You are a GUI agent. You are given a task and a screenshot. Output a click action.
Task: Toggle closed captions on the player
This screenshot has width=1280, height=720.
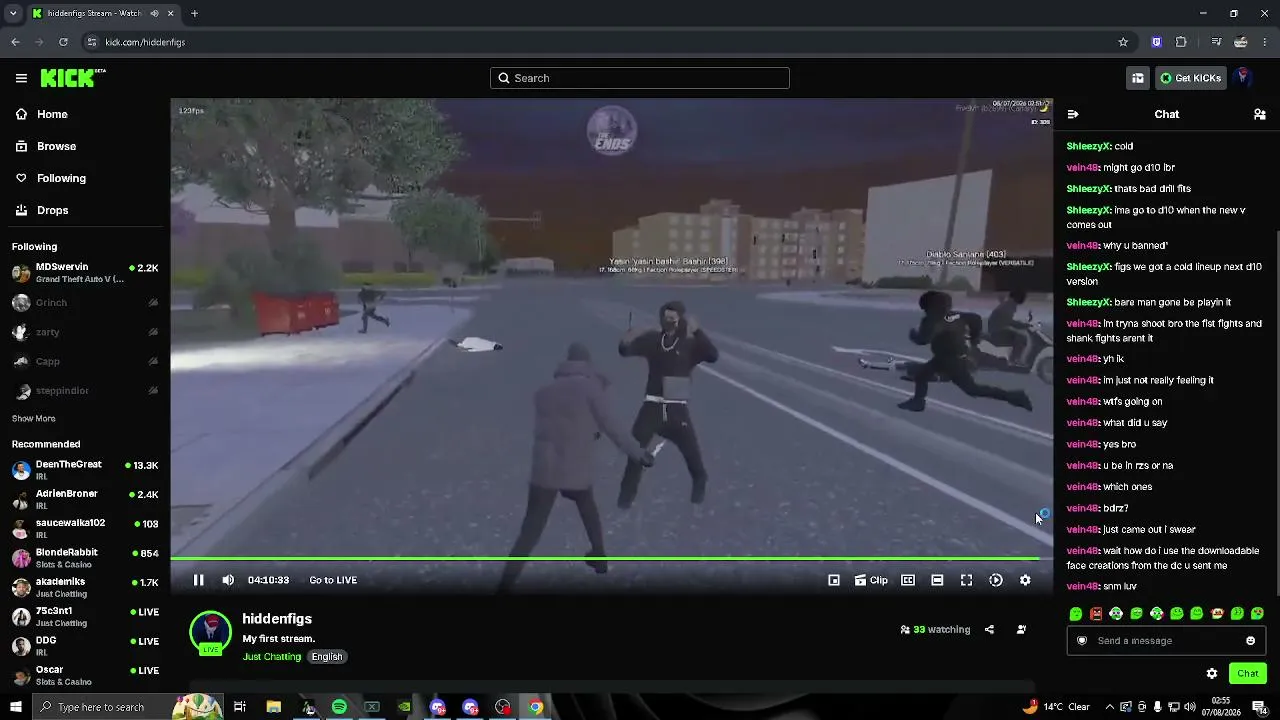pos(908,580)
